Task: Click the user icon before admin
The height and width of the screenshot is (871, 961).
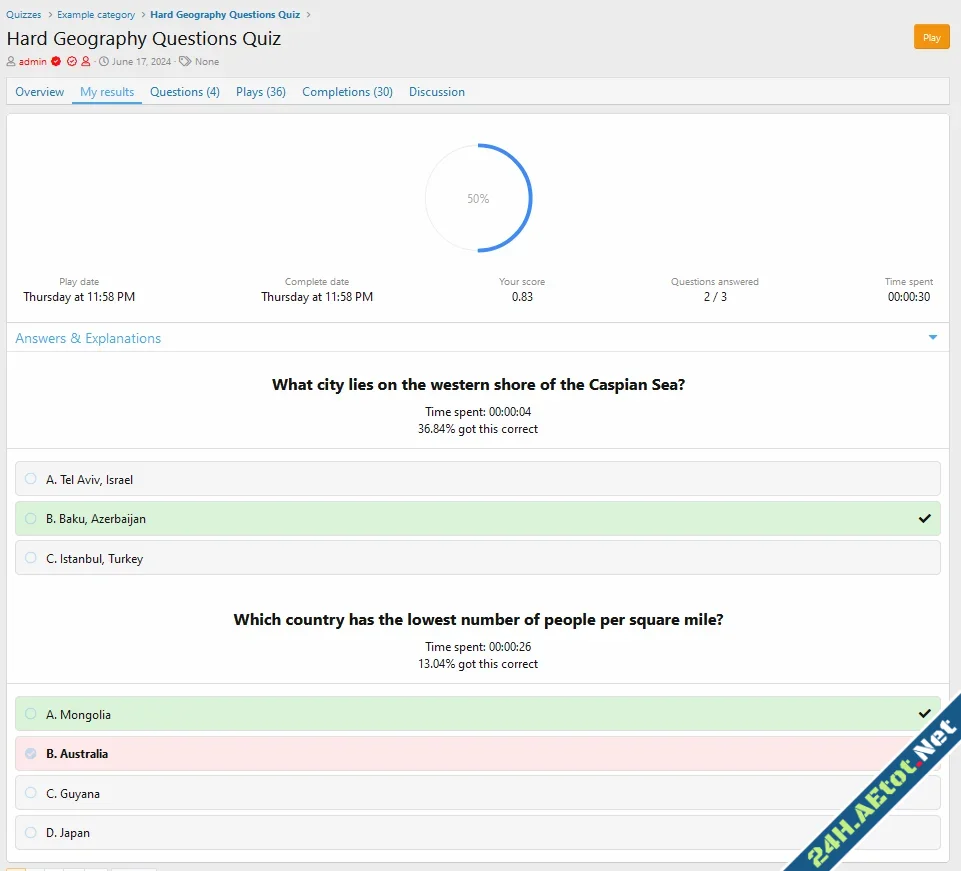Action: 11,62
